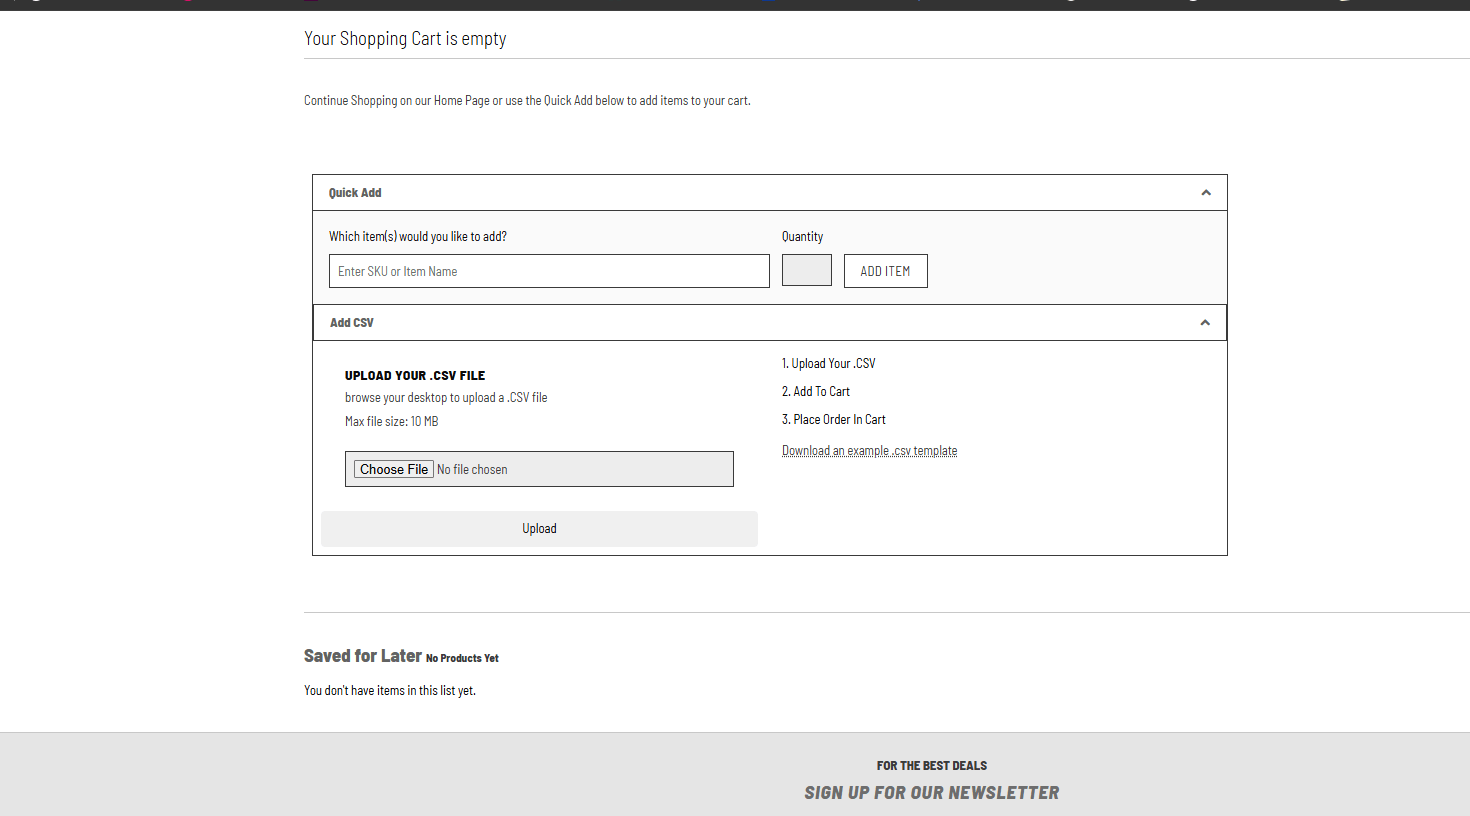Click the Quick Add header label
This screenshot has width=1470, height=816.
click(355, 193)
